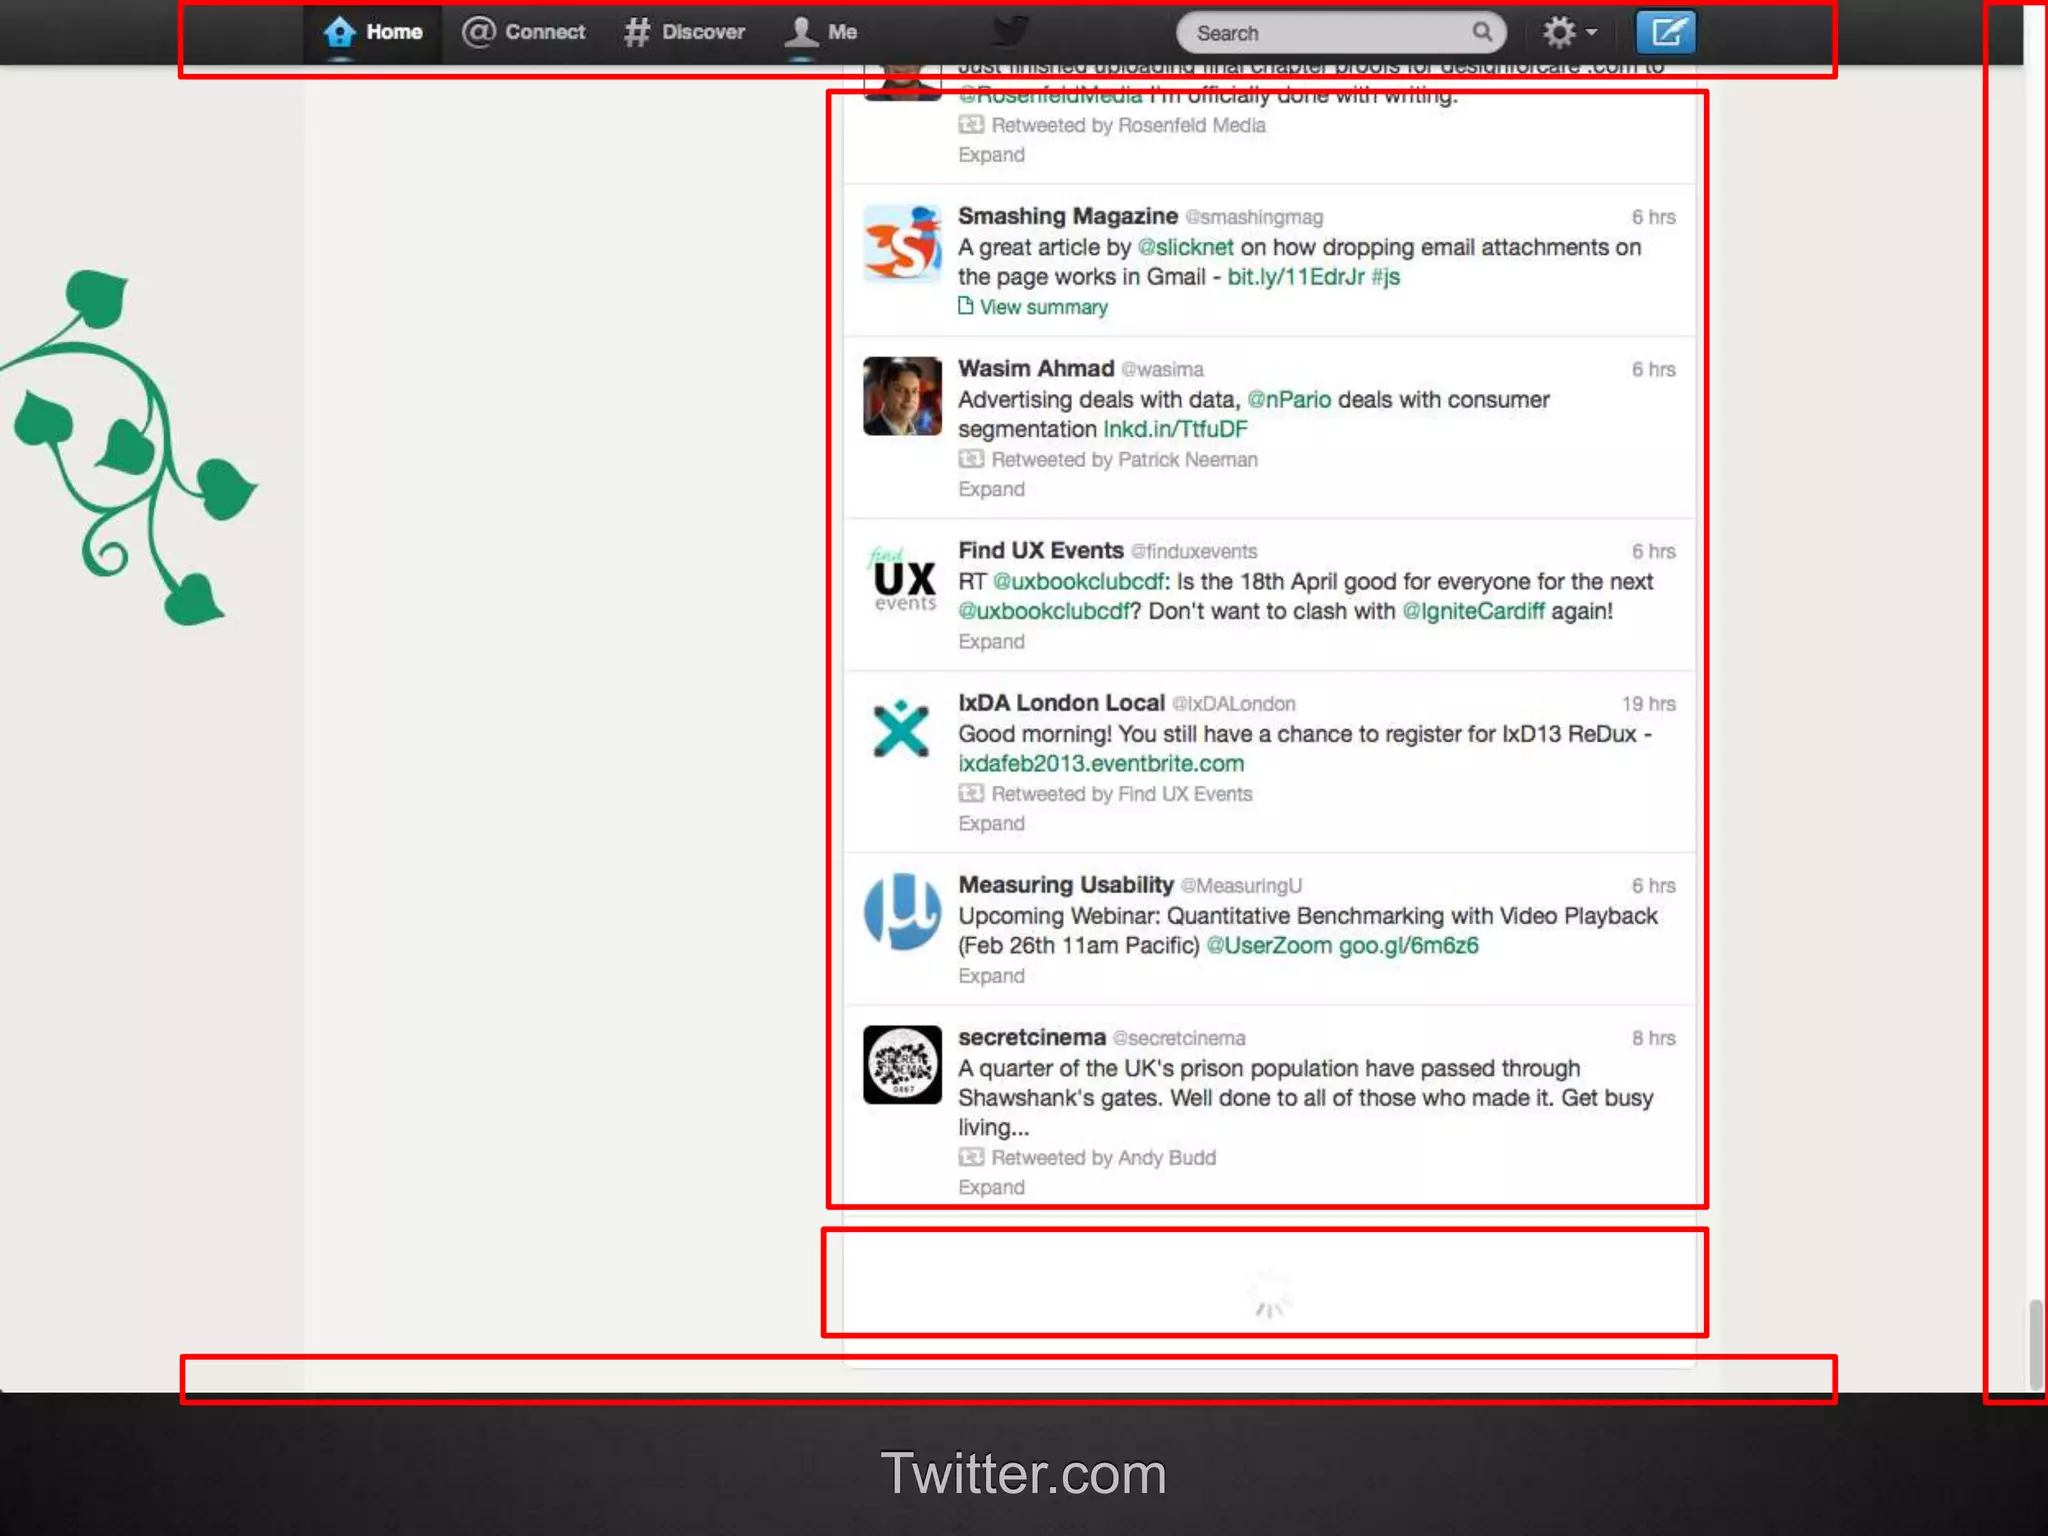Viewport: 2048px width, 1536px height.
Task: Click the IxDA London Local avatar icon
Action: (x=902, y=730)
